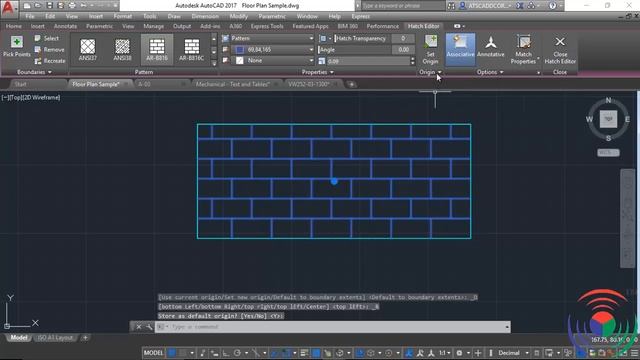Image resolution: width=640 pixels, height=360 pixels.
Task: Click Help question mark icon
Action: tap(552, 6)
